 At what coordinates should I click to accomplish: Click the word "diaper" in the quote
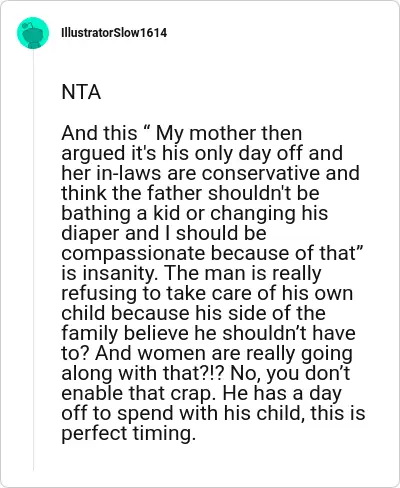[x=90, y=233]
